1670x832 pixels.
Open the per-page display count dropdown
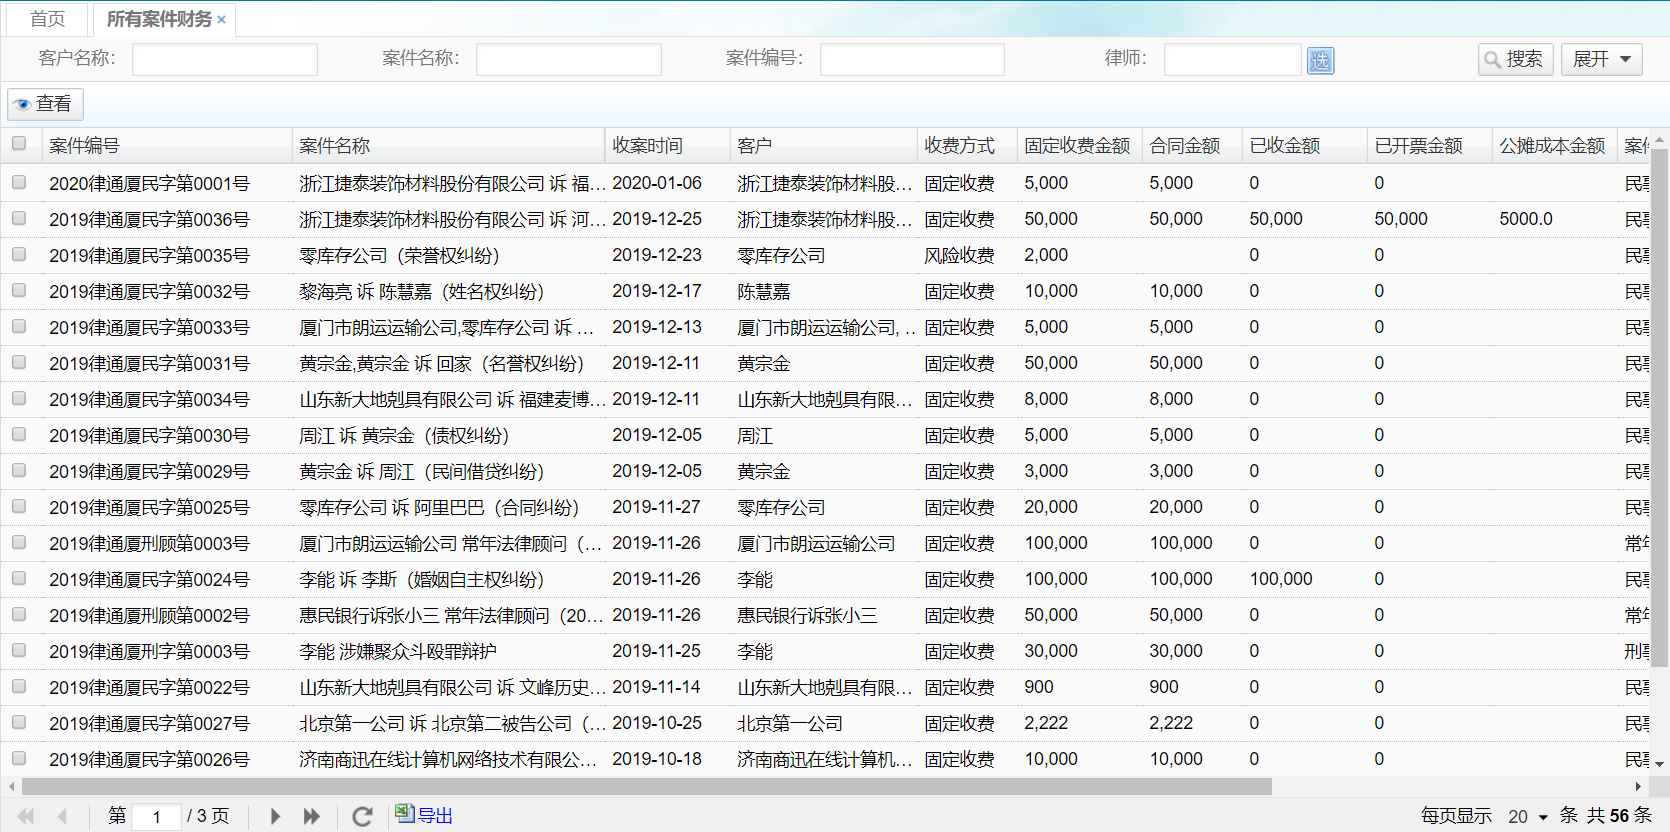point(1527,816)
